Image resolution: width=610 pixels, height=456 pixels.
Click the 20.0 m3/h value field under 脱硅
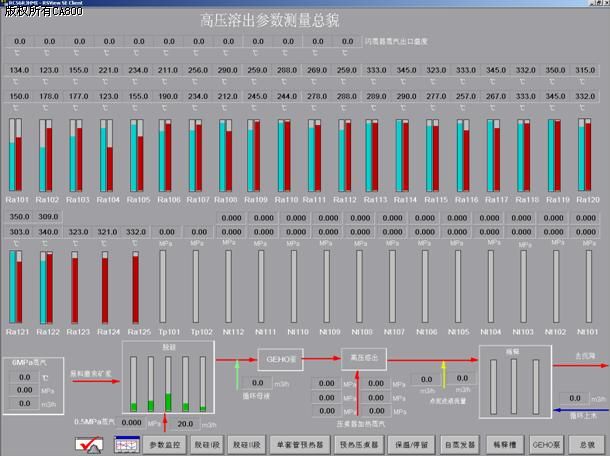coord(185,423)
